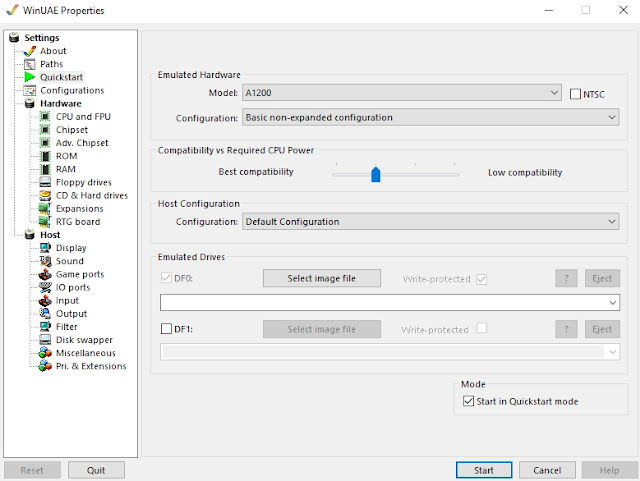Screen dimensions: 640x481
Task: Click the Reset button
Action: pyautogui.click(x=32, y=470)
